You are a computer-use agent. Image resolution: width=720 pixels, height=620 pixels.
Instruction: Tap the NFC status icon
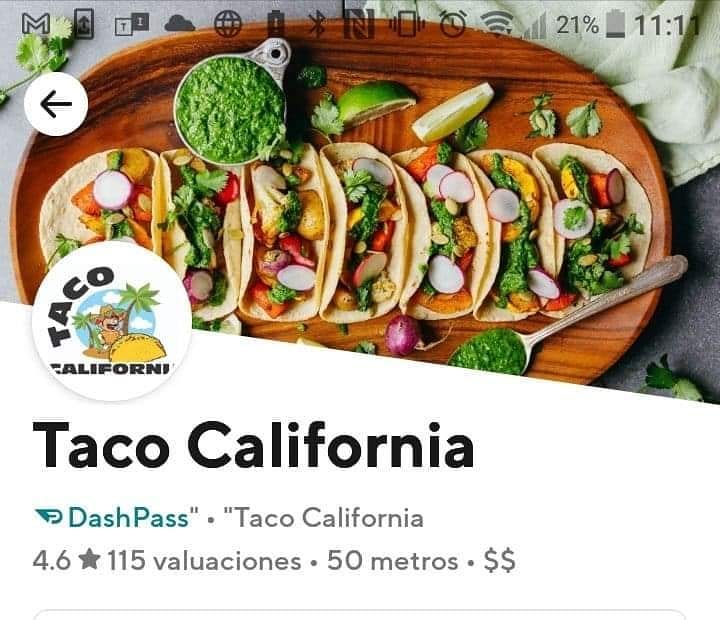coord(360,24)
